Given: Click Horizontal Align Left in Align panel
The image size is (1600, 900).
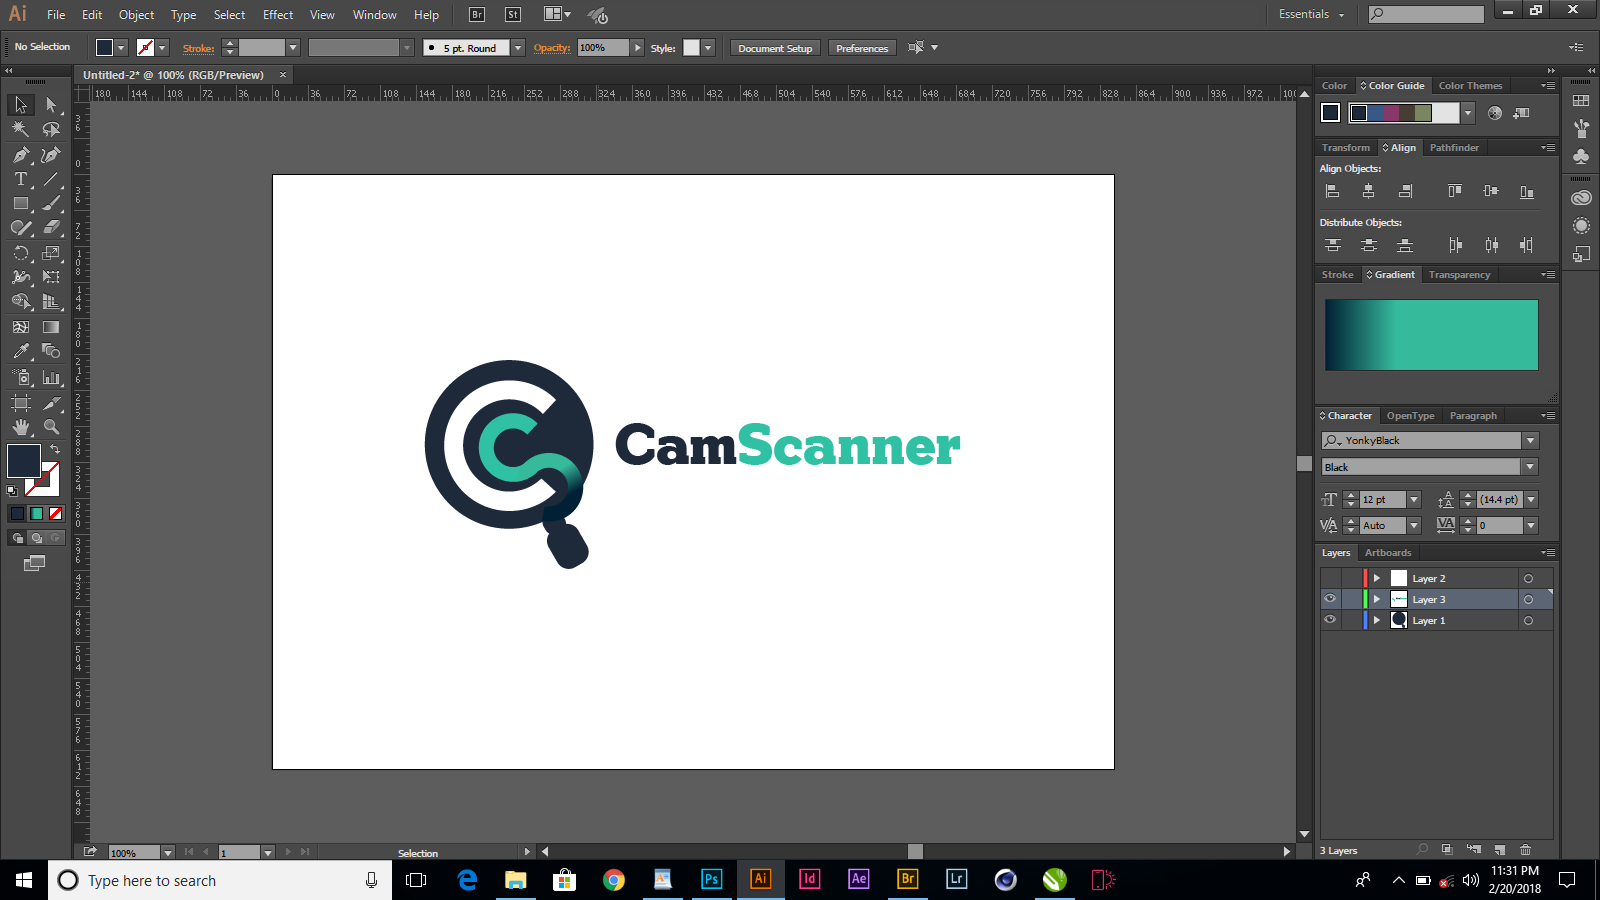Looking at the screenshot, I should tap(1332, 191).
